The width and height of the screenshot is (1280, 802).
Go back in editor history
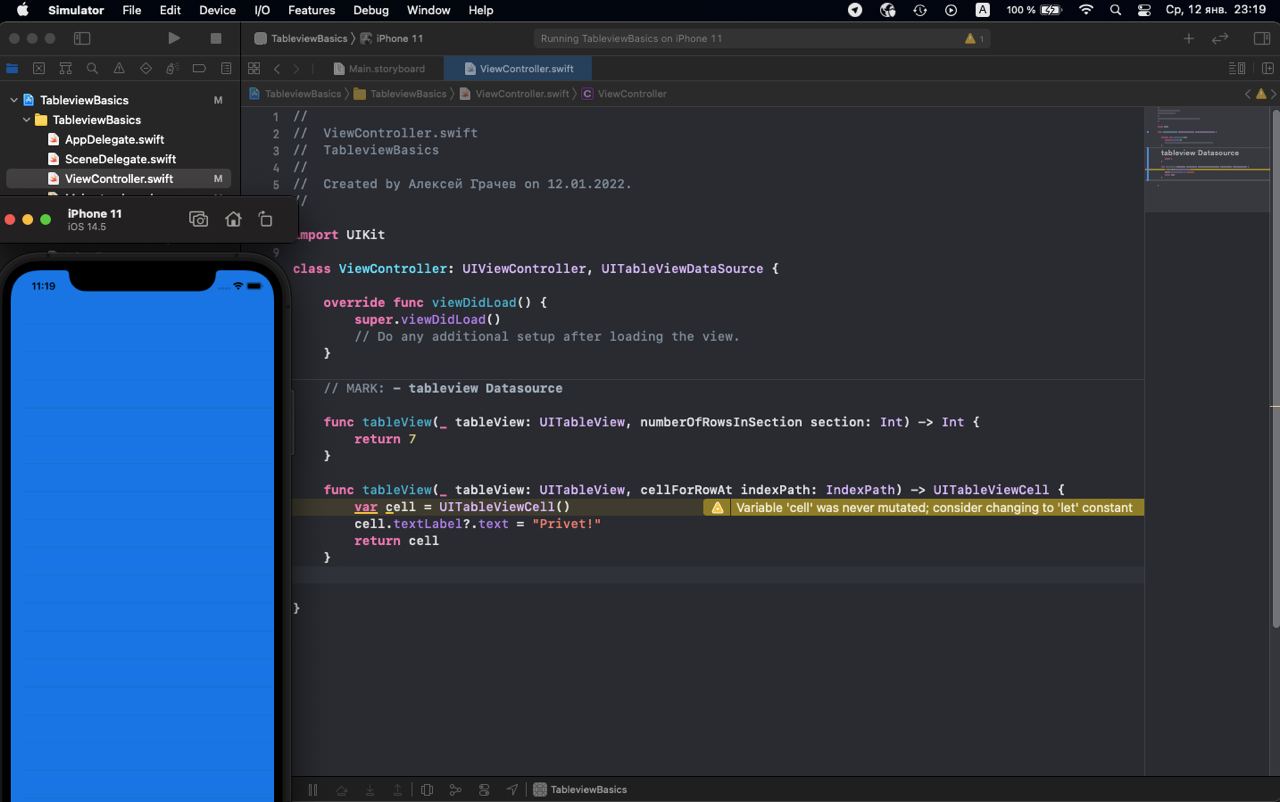click(x=277, y=68)
